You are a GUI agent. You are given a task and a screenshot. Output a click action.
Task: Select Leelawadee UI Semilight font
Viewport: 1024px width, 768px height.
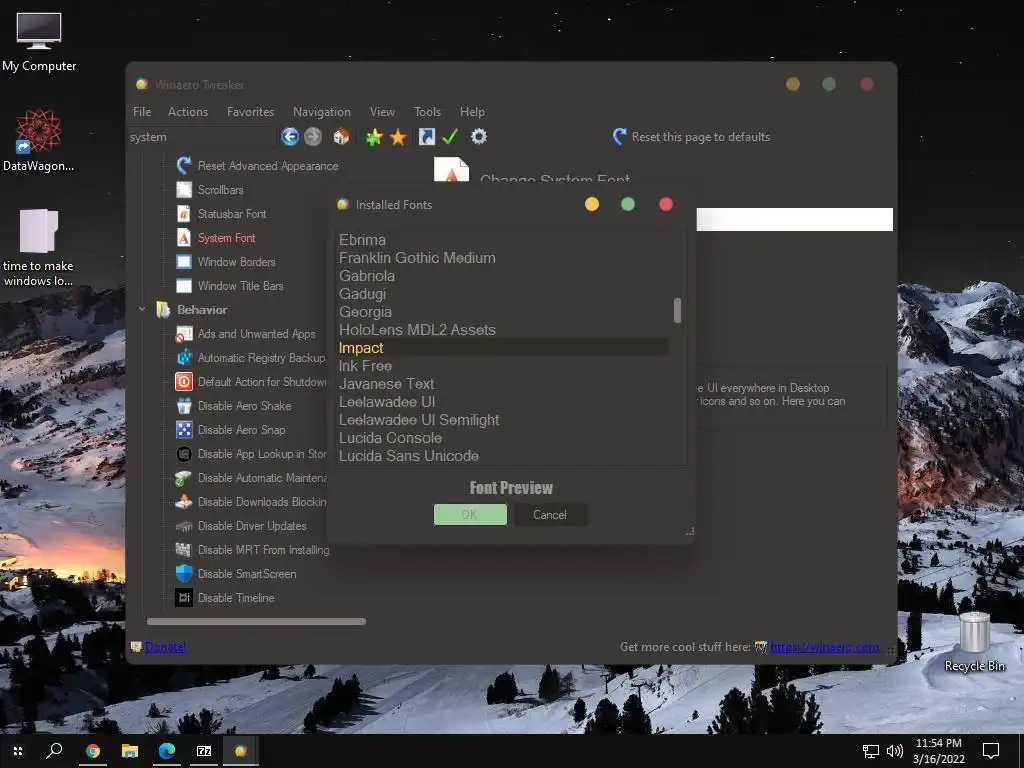[503, 420]
